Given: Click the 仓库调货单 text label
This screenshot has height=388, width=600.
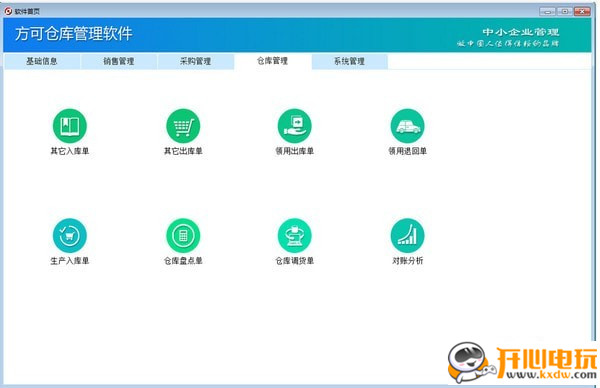Looking at the screenshot, I should [295, 261].
